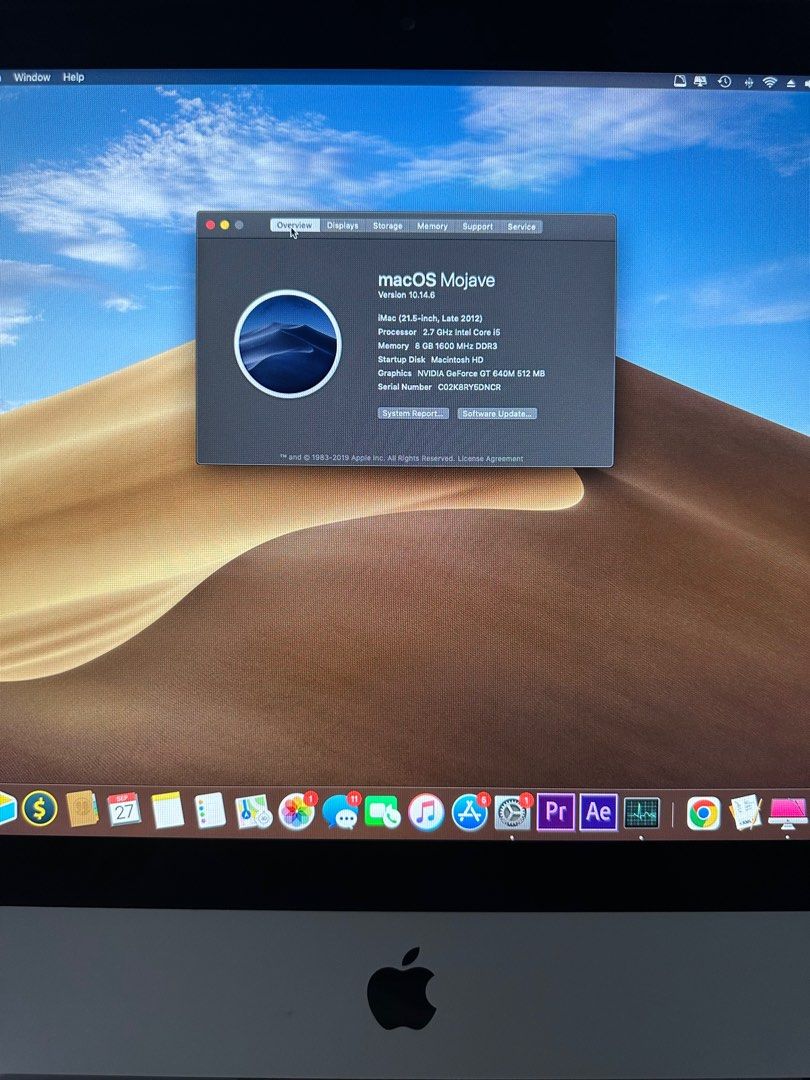Click the Software Update button
Image resolution: width=810 pixels, height=1080 pixels.
click(497, 413)
